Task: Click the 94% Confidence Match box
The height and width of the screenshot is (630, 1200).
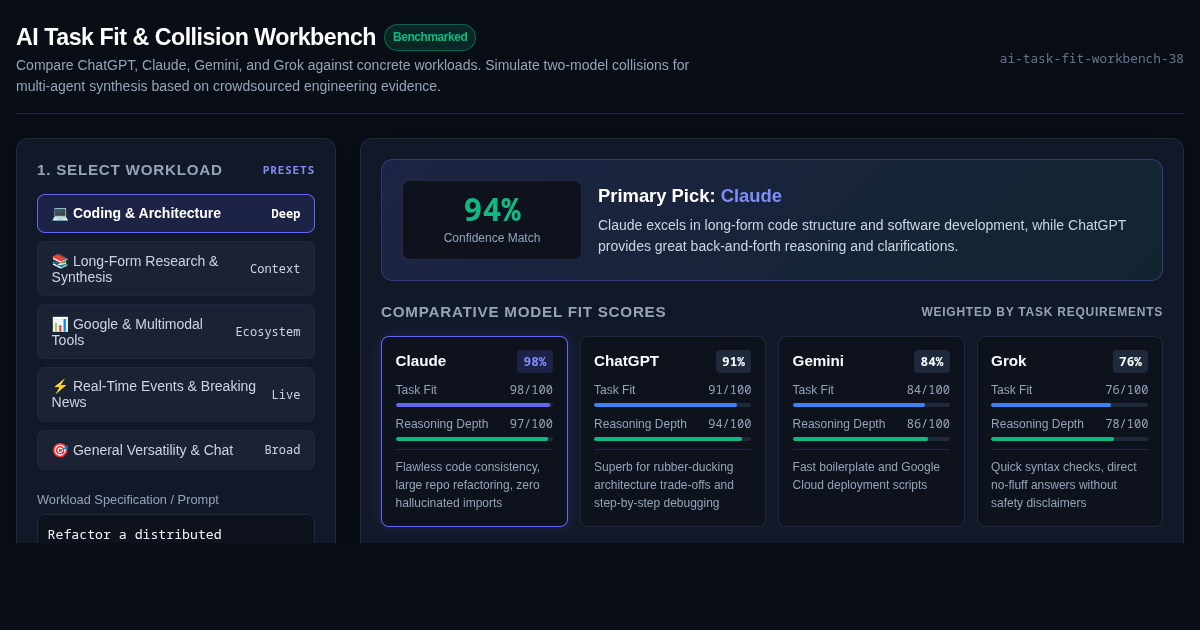Action: point(492,220)
